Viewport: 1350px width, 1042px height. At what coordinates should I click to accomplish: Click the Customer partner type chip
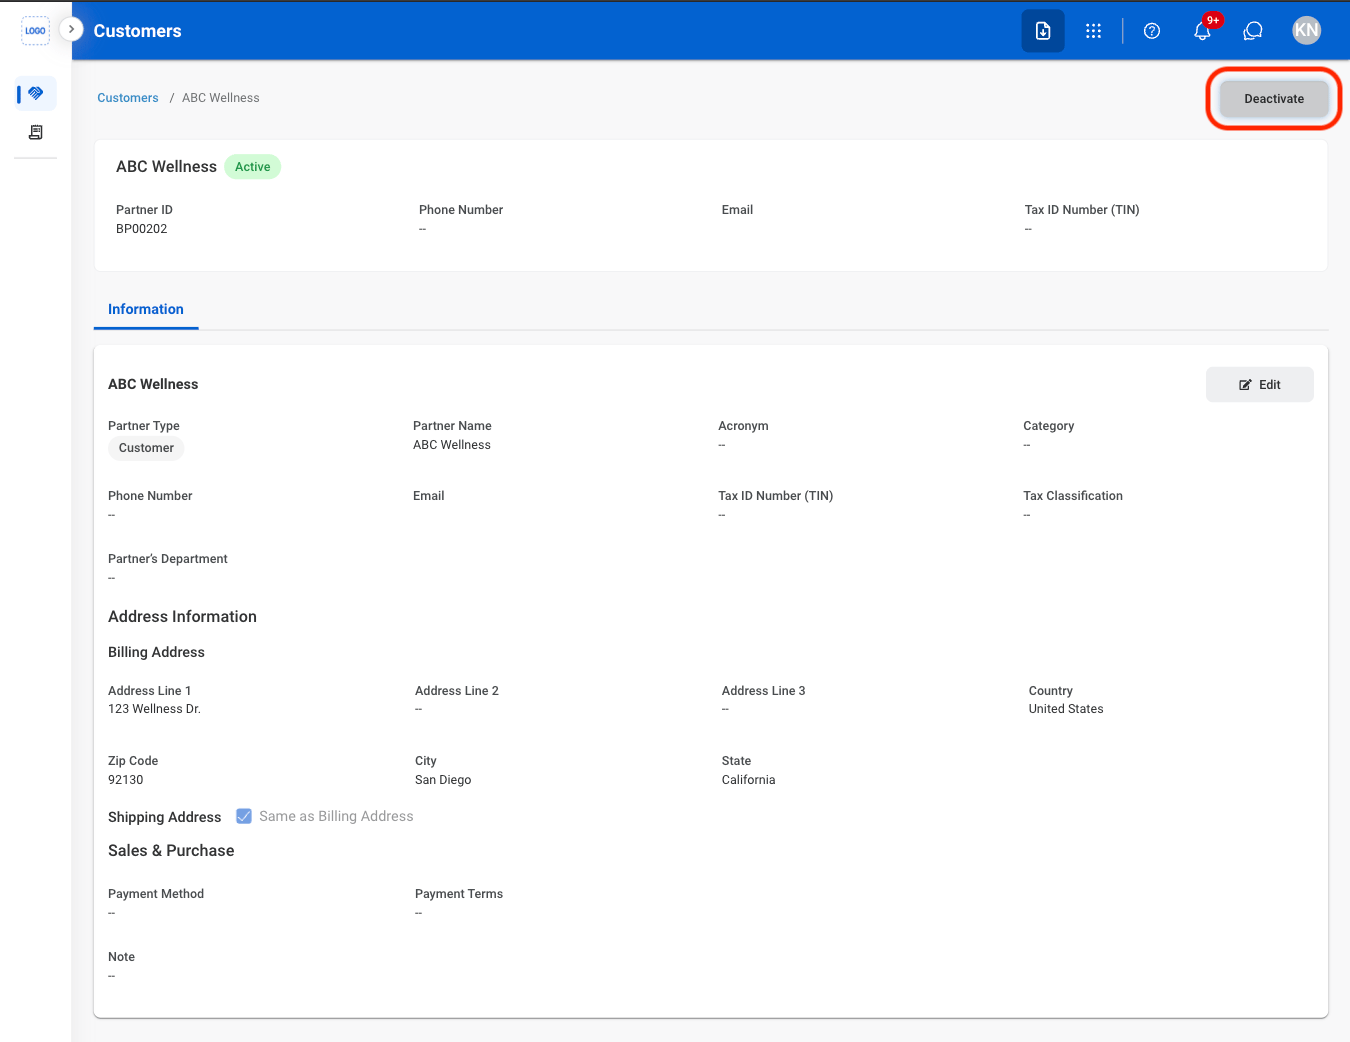[146, 448]
